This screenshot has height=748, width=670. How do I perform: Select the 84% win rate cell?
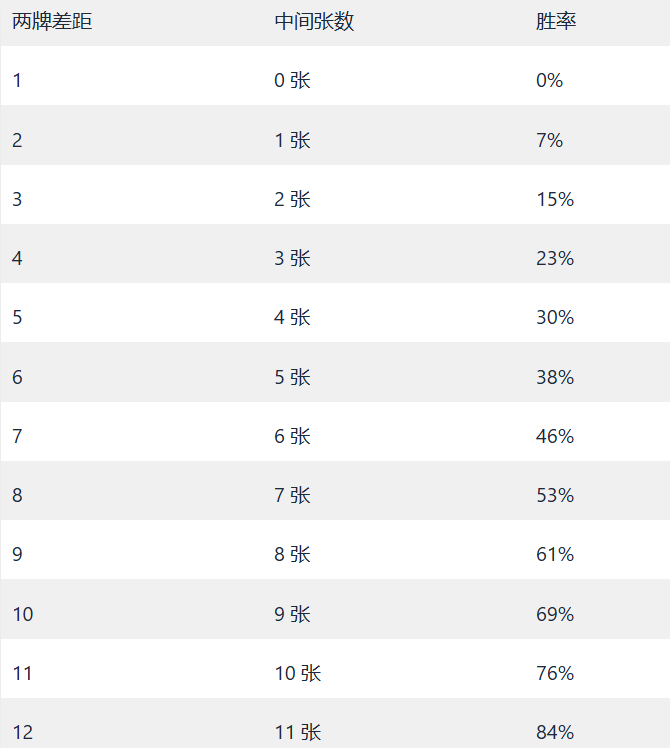point(555,732)
